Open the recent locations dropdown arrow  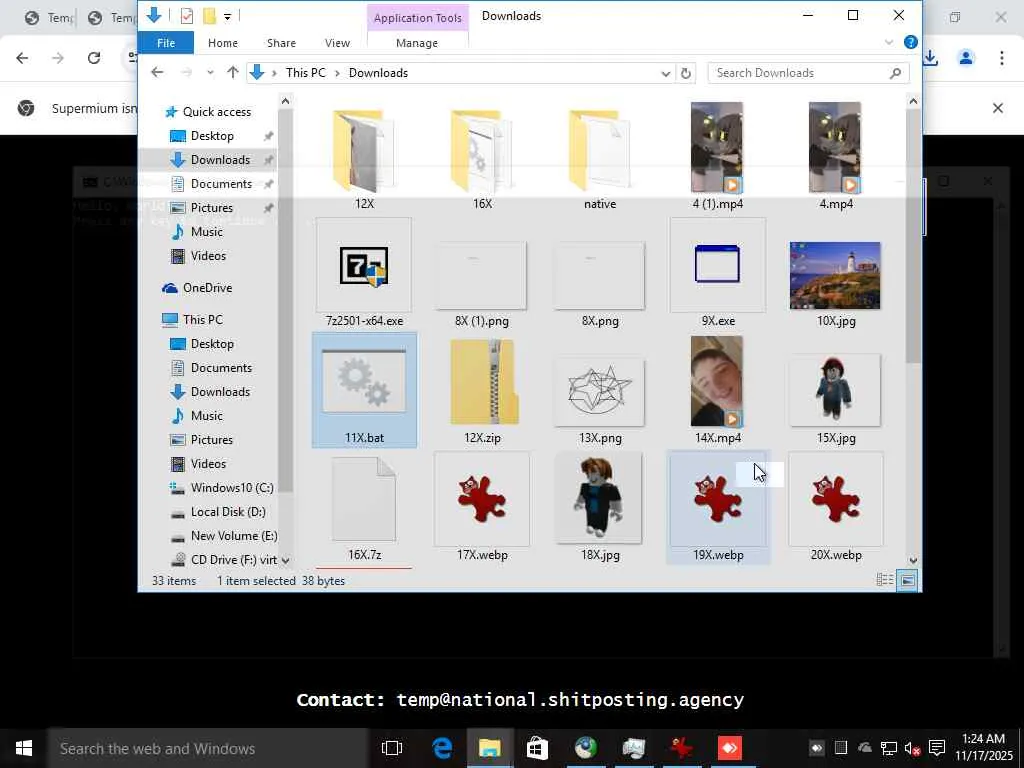point(210,73)
